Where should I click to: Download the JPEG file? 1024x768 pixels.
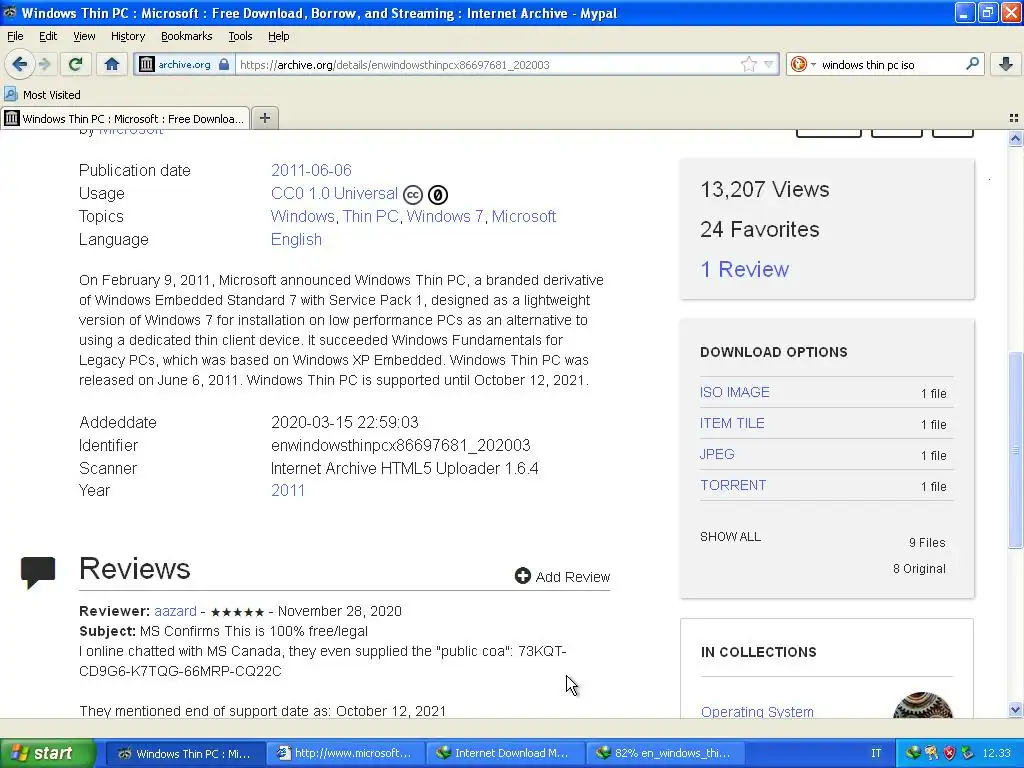(x=717, y=454)
